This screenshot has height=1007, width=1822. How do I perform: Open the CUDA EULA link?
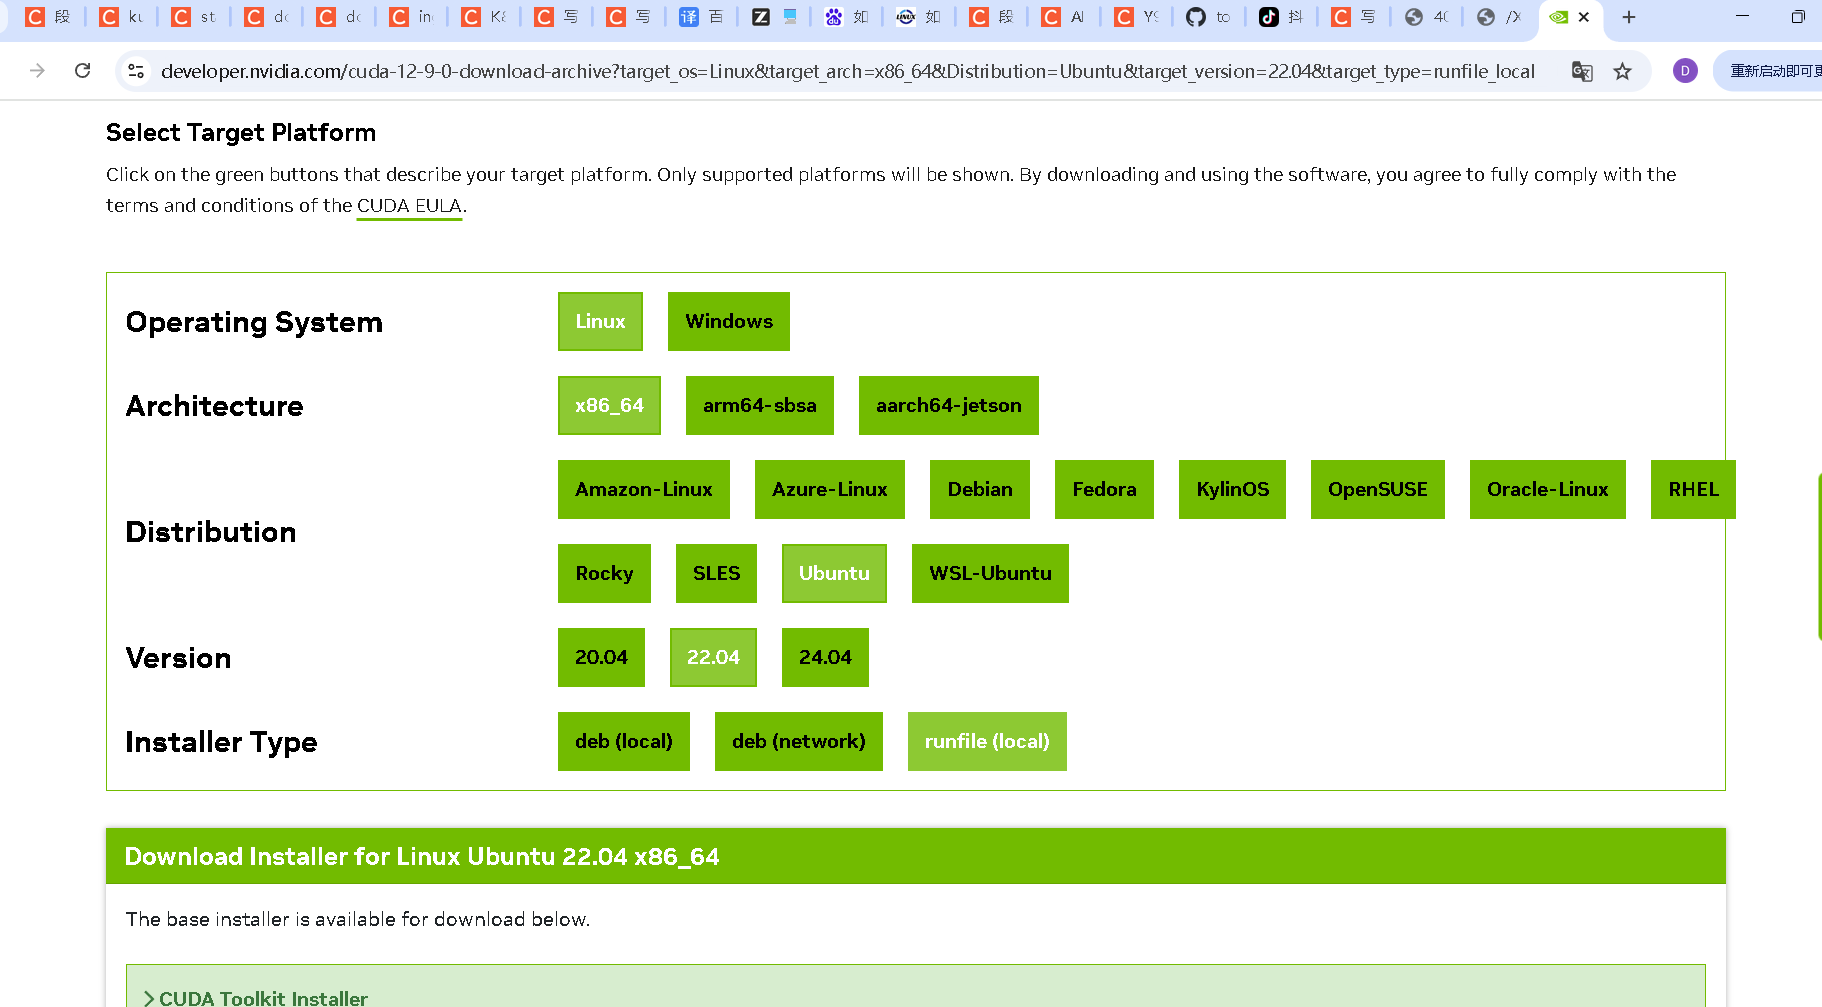point(409,206)
